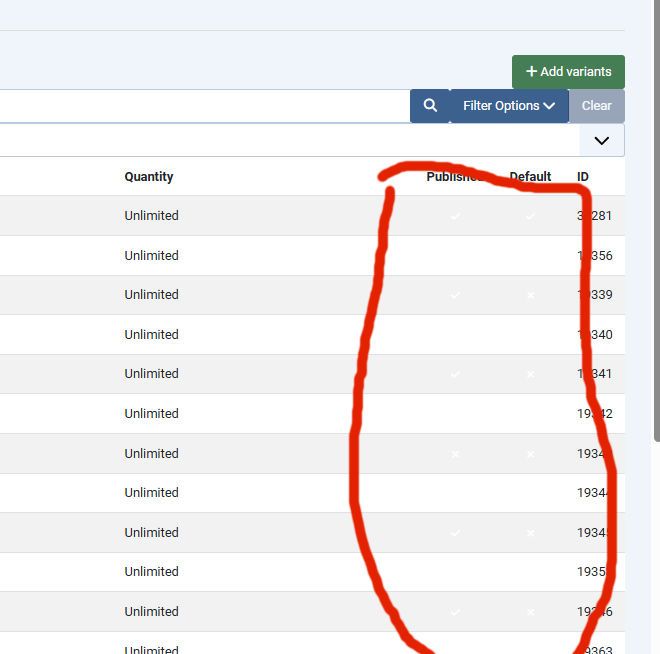Toggle Published checkmark in row ending 339

455,295
